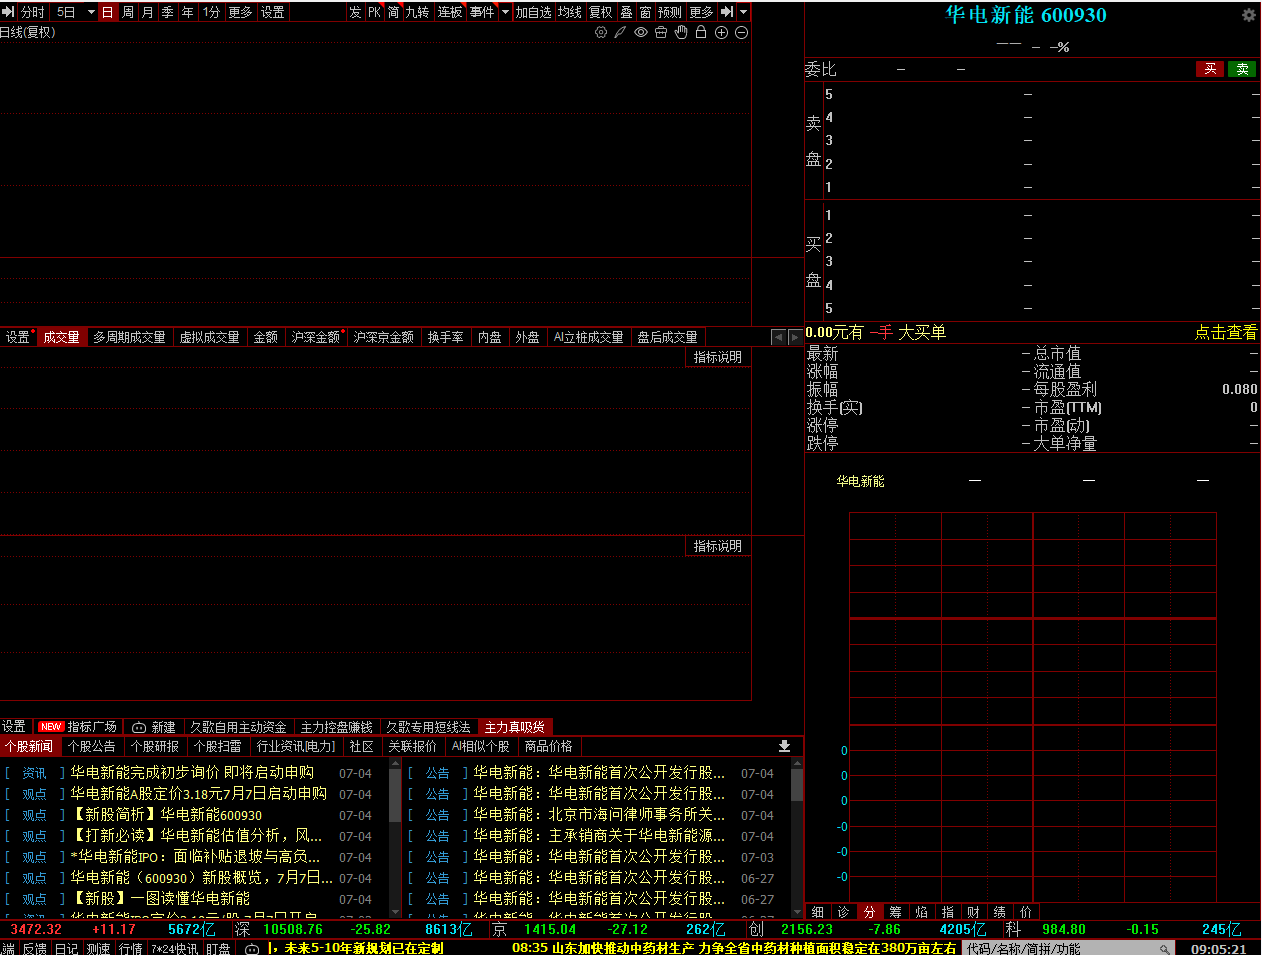The width and height of the screenshot is (1262, 955).
Task: Open 诊 diagnosis icon tab
Action: (x=843, y=912)
